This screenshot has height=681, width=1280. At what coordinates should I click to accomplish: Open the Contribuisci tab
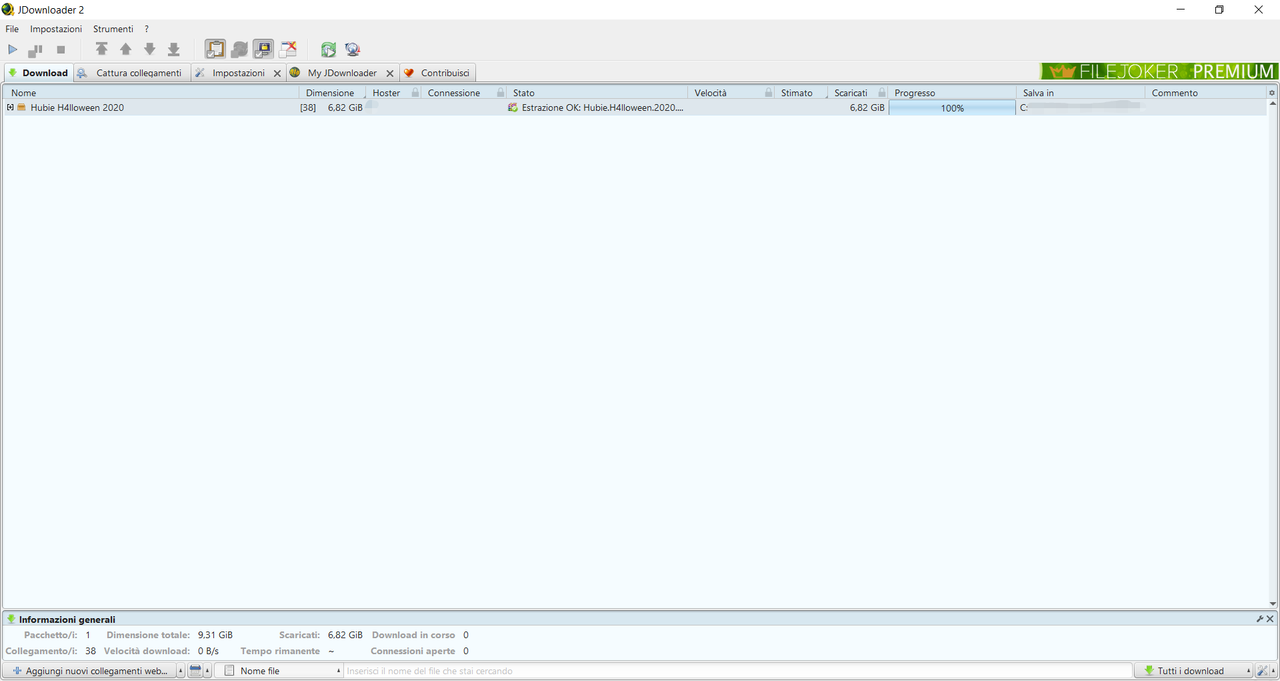[437, 73]
